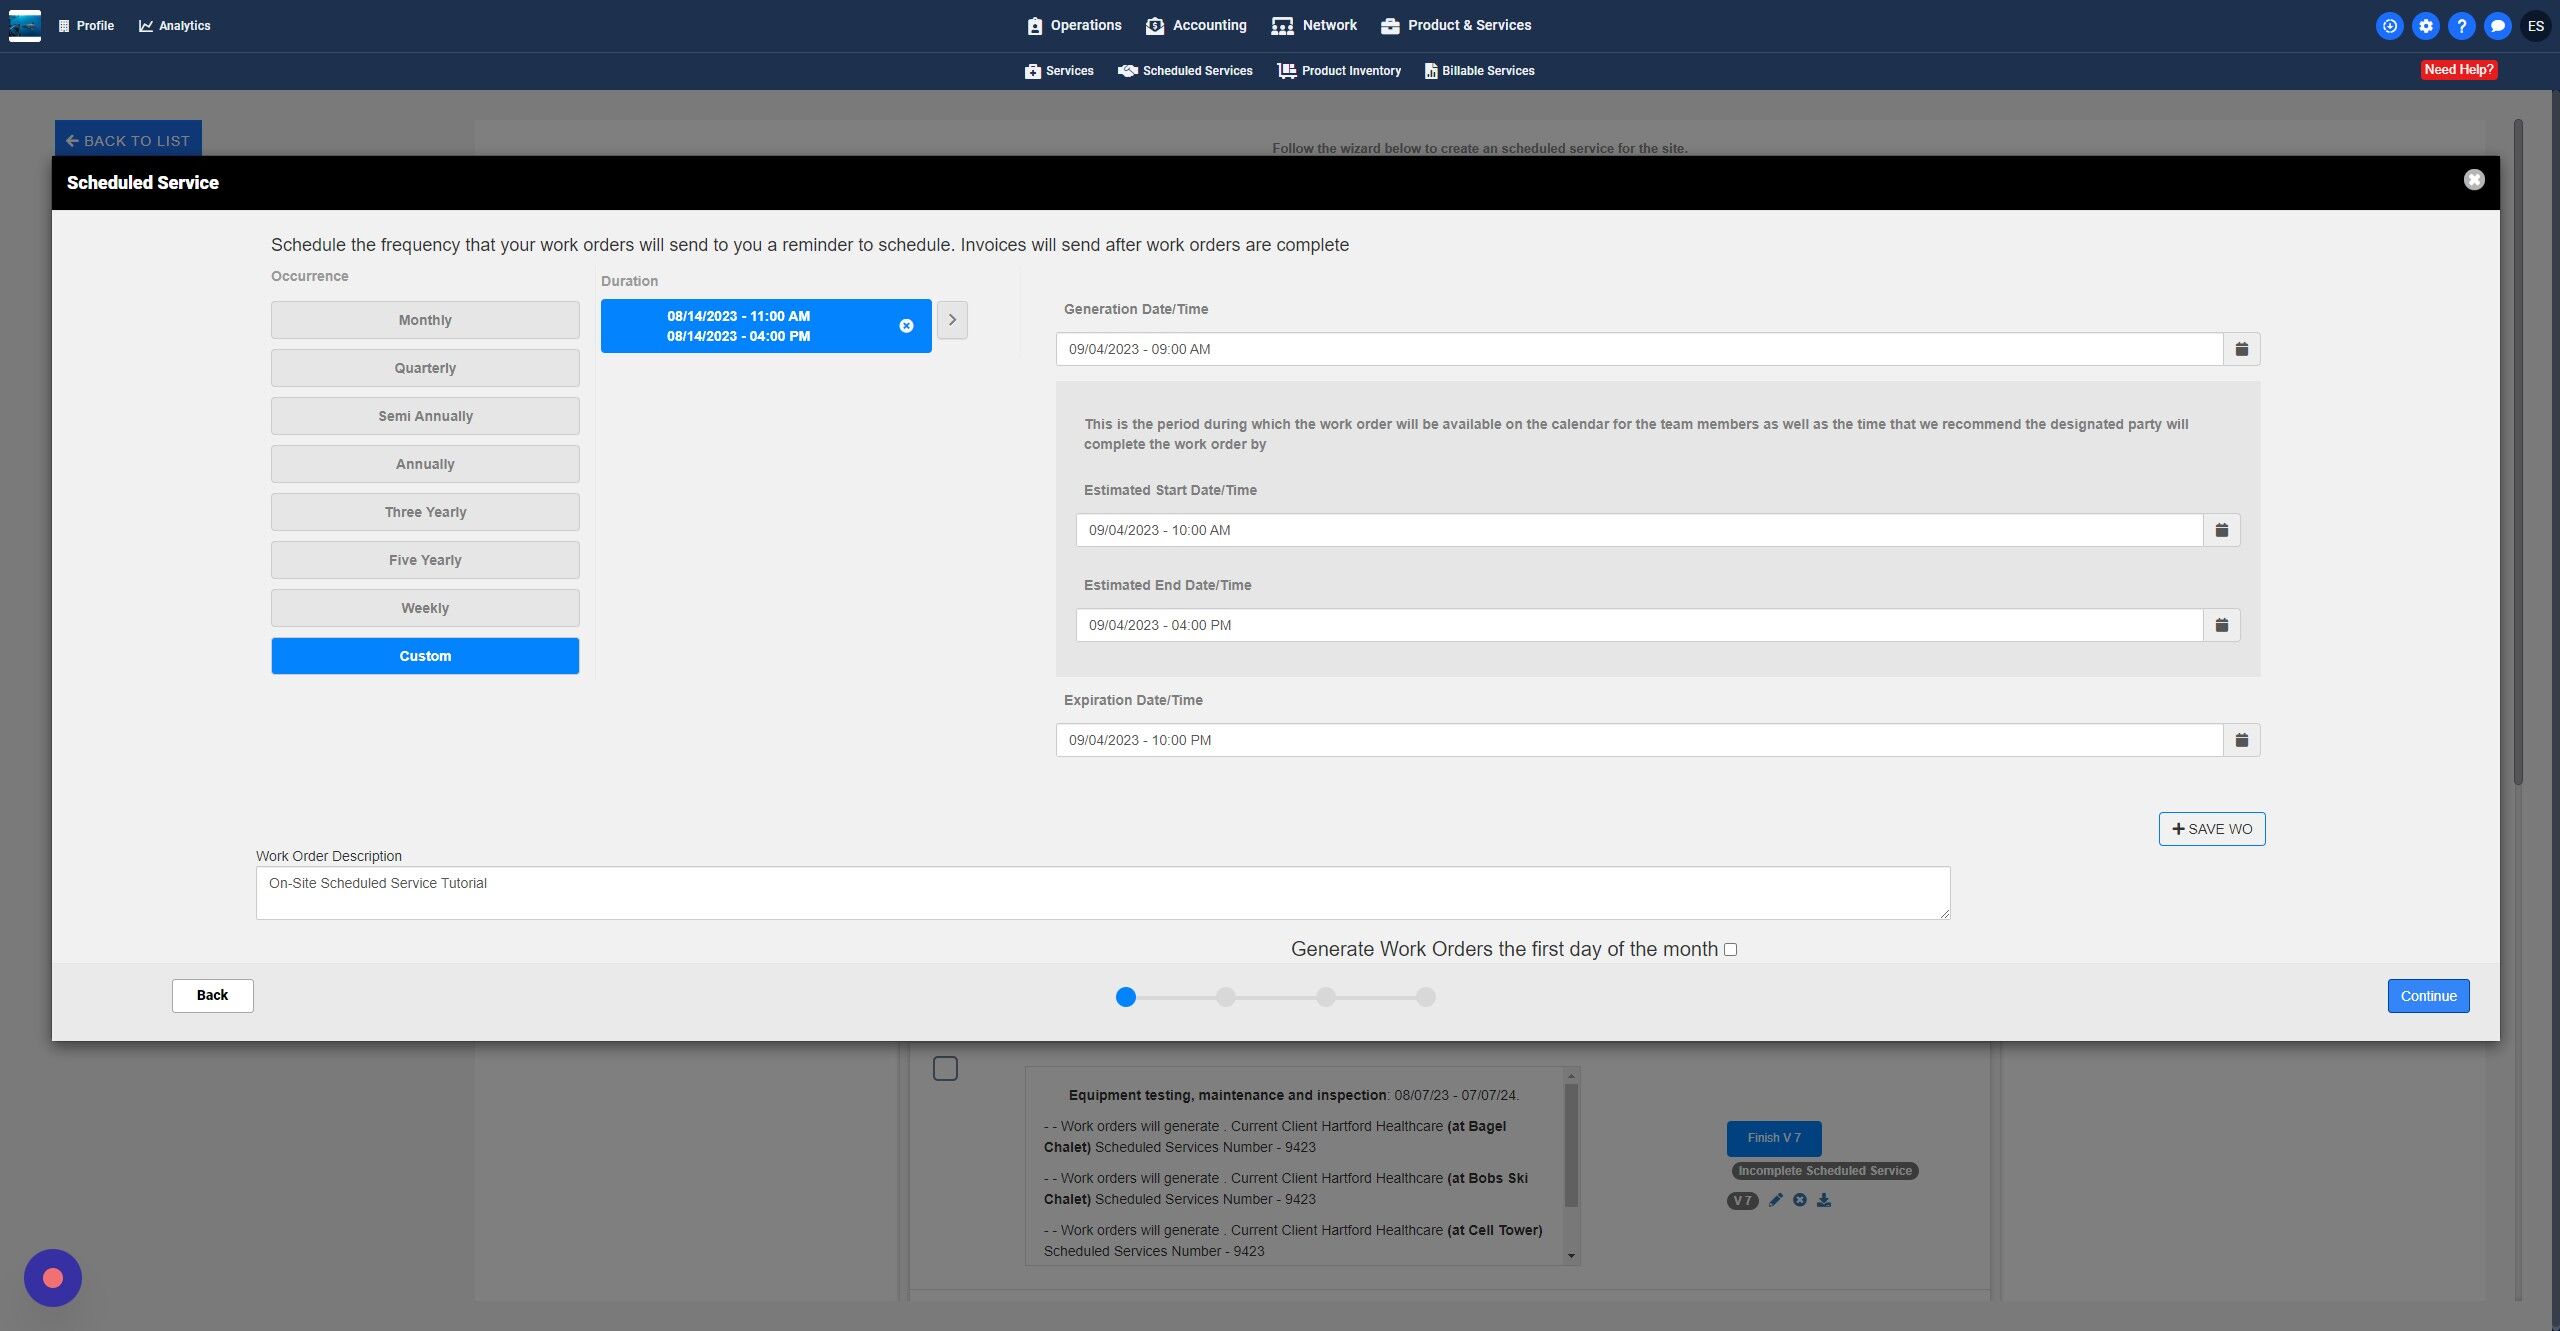2560x1331 pixels.
Task: Open calendar for Generation Date/Time field
Action: pyautogui.click(x=2241, y=349)
